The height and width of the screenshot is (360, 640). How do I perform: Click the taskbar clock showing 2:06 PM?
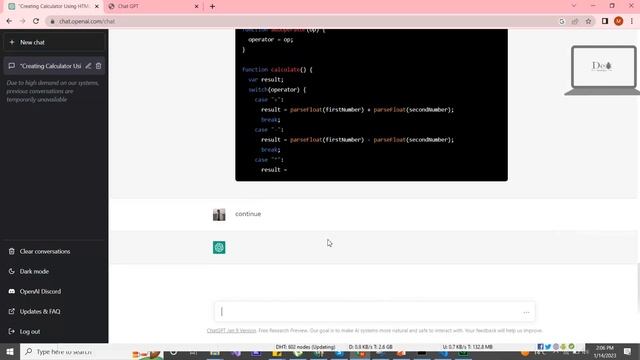[x=604, y=351]
